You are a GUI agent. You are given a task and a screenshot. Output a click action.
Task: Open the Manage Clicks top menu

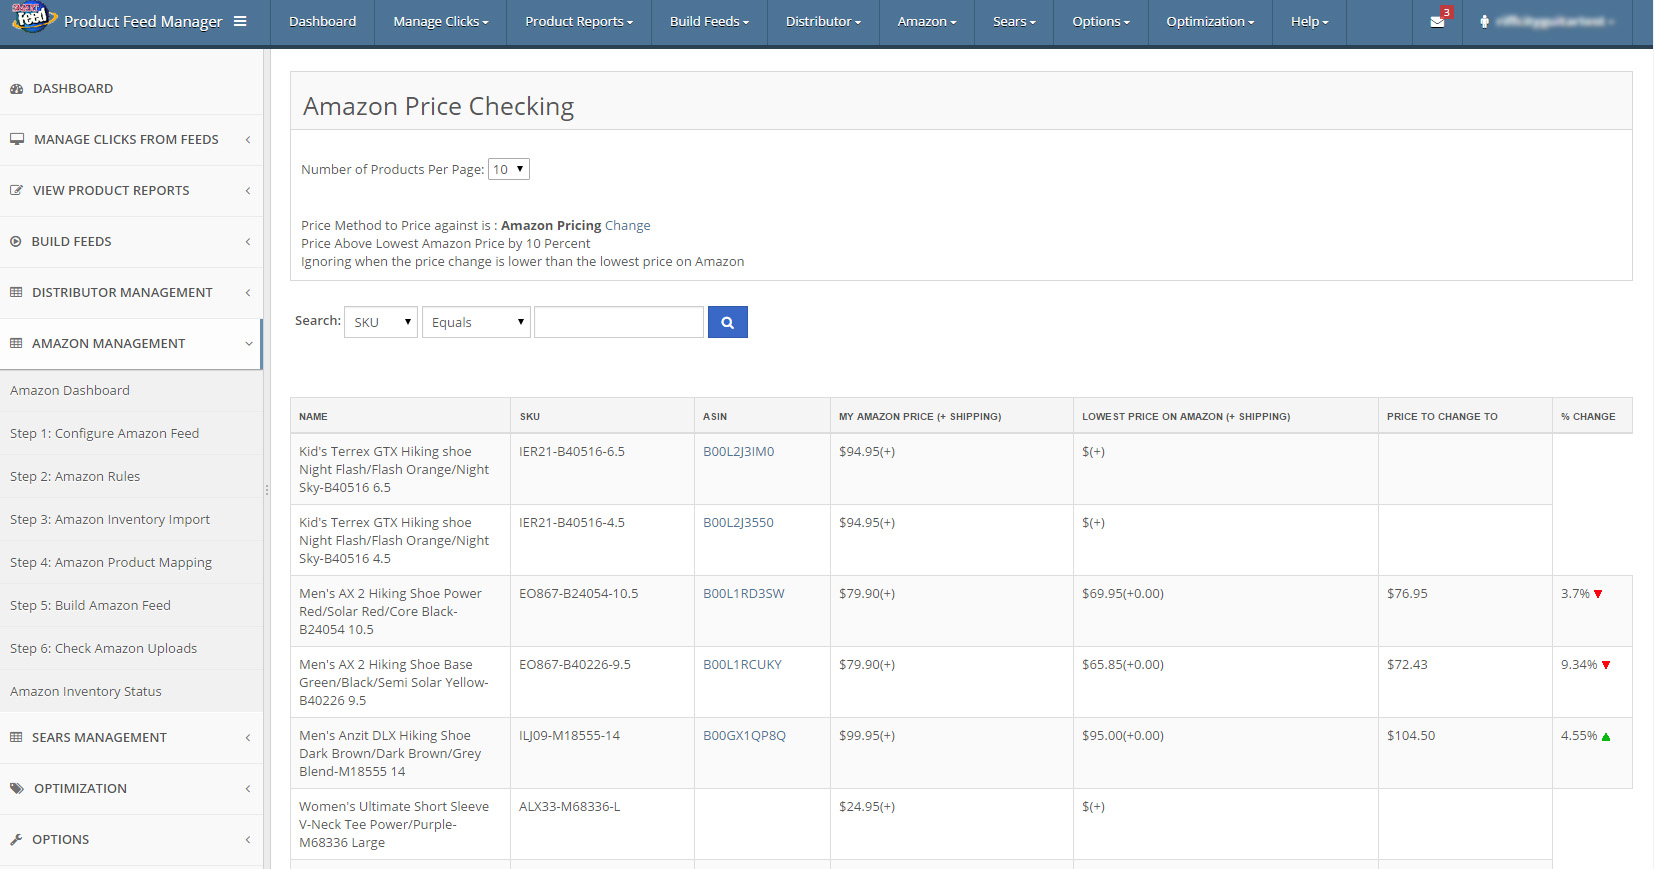click(x=441, y=22)
